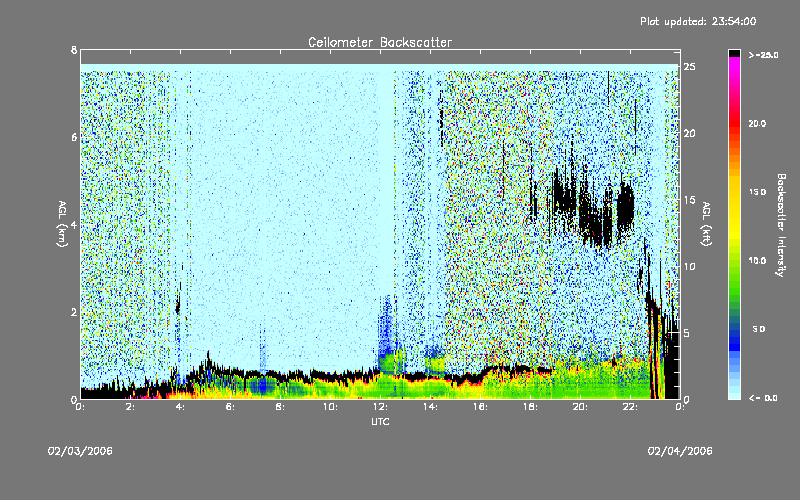Click the ">-25.0" colorbar maximum label

(x=763, y=55)
